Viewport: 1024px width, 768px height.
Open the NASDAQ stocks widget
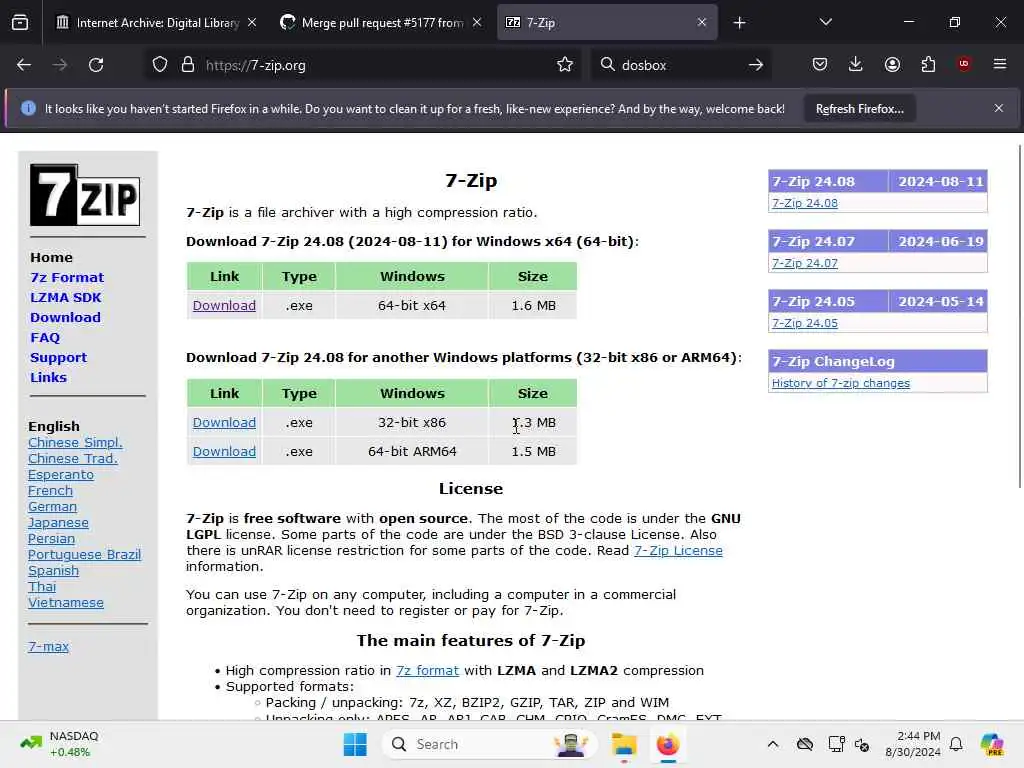(x=60, y=744)
